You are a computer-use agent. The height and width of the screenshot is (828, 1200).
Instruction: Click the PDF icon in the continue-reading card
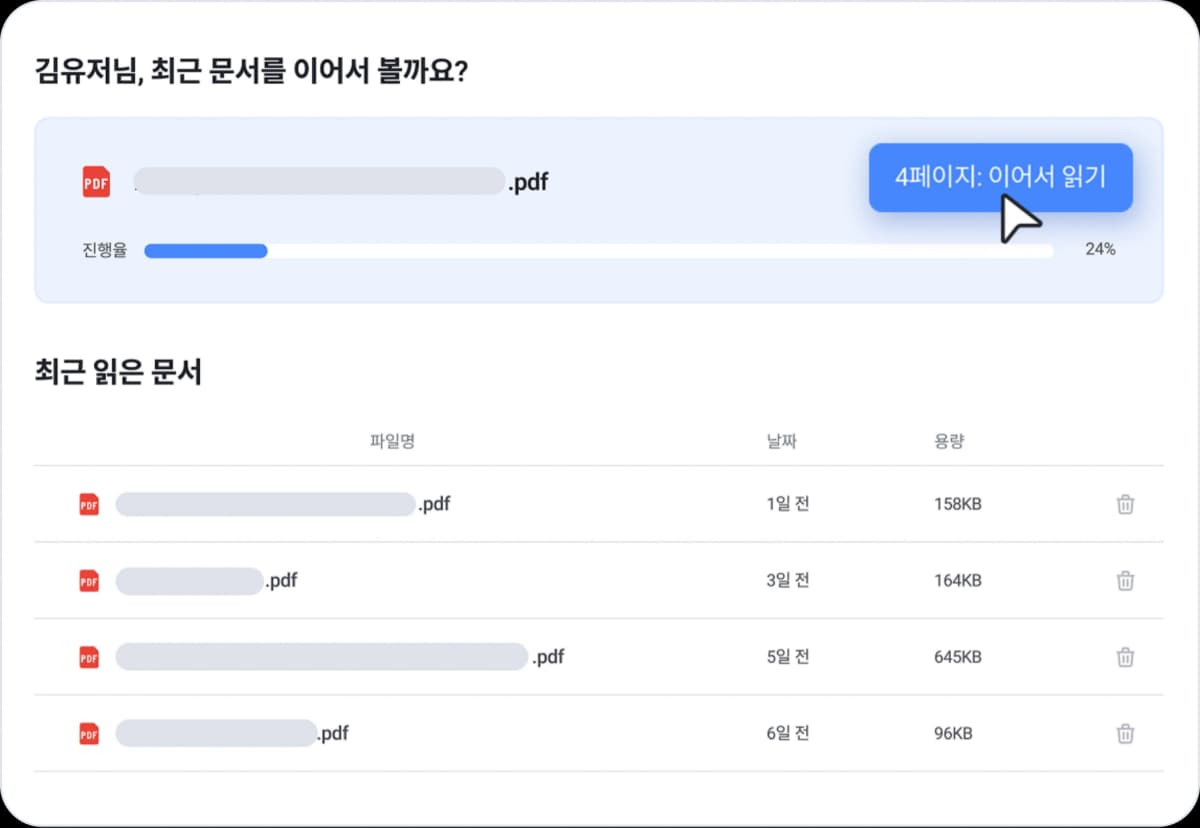coord(96,182)
